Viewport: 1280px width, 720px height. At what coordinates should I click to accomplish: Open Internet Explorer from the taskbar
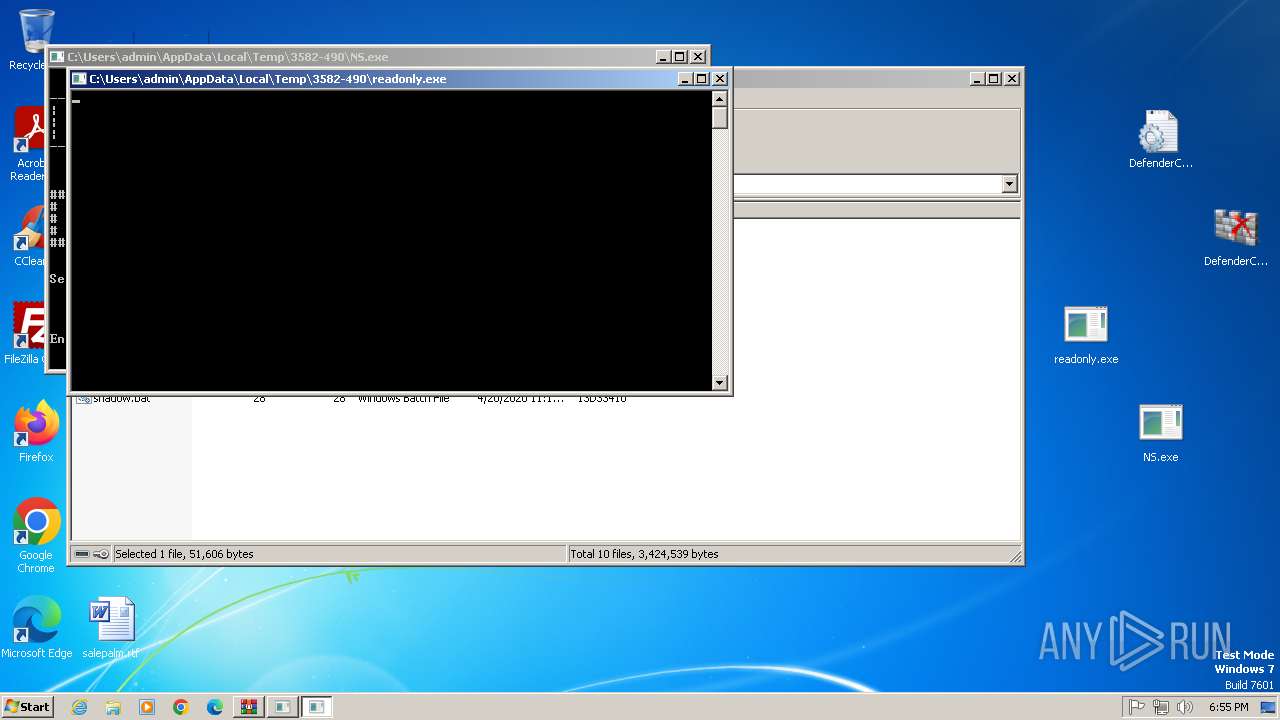point(79,707)
